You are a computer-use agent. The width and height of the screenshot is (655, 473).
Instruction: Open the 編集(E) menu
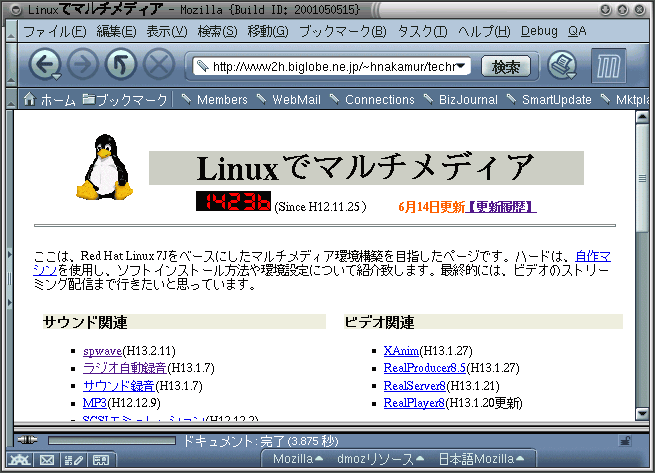click(x=116, y=31)
